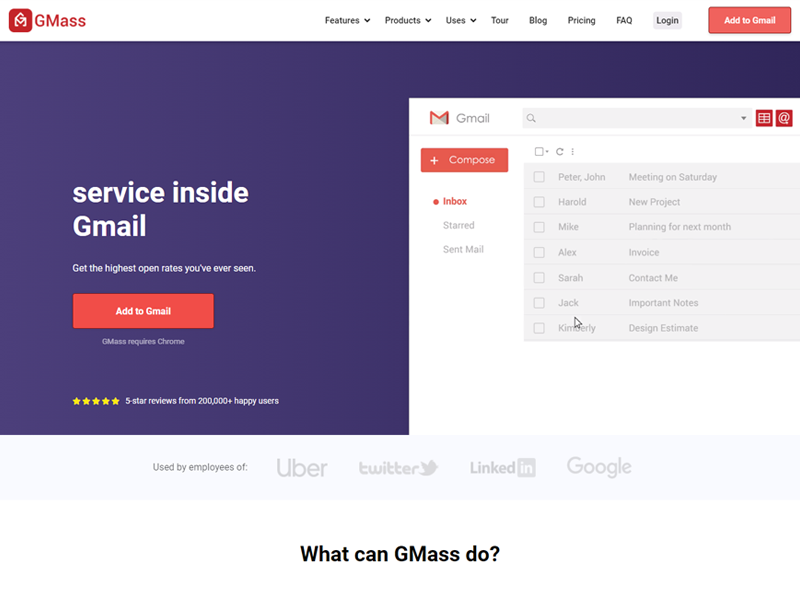This screenshot has width=800, height=600.
Task: Tick the Kimberly email checkbox
Action: point(539,328)
